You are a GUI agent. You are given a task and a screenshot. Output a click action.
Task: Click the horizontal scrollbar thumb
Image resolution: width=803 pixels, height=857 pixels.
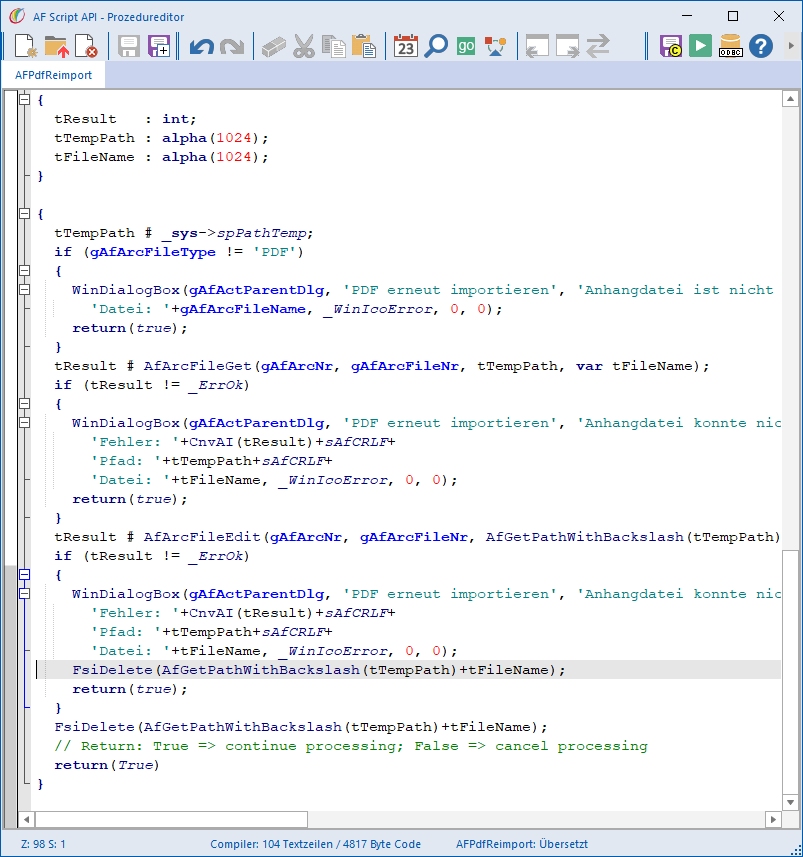[x=171, y=819]
